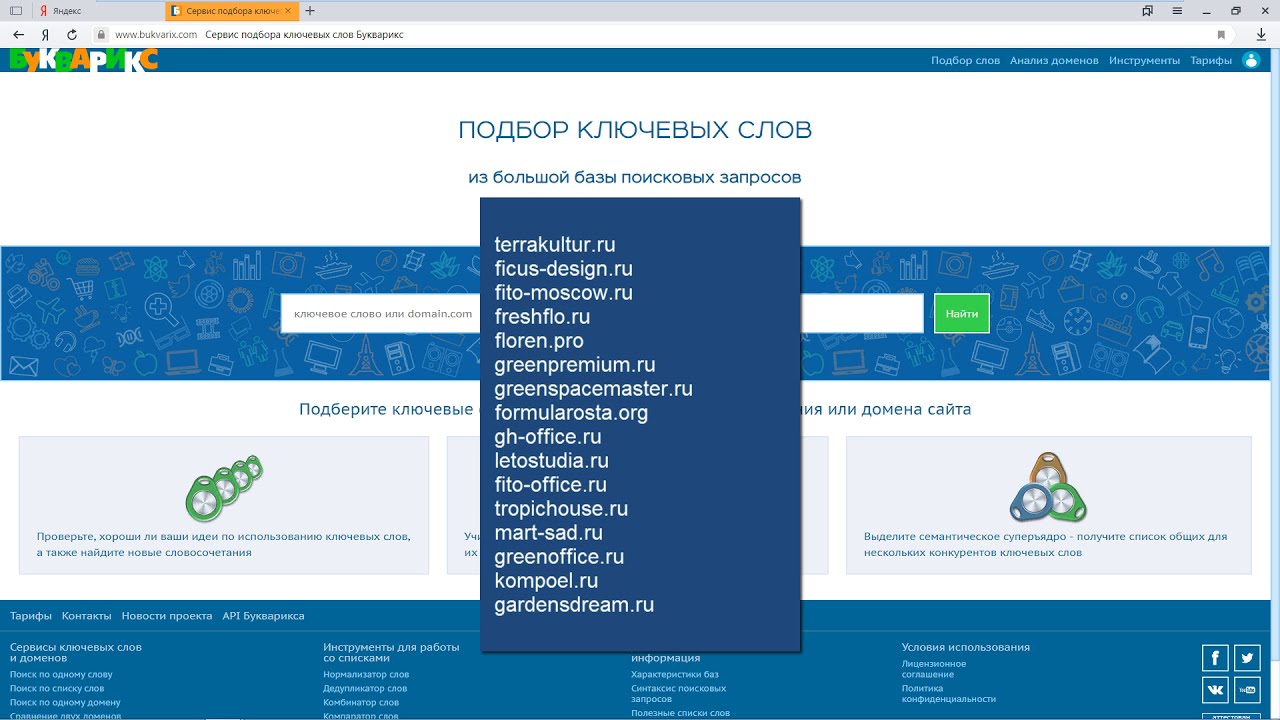Open the Проверьте, хороши ли ваши идеи card text
Image resolution: width=1280 pixels, height=720 pixels.
(x=224, y=544)
